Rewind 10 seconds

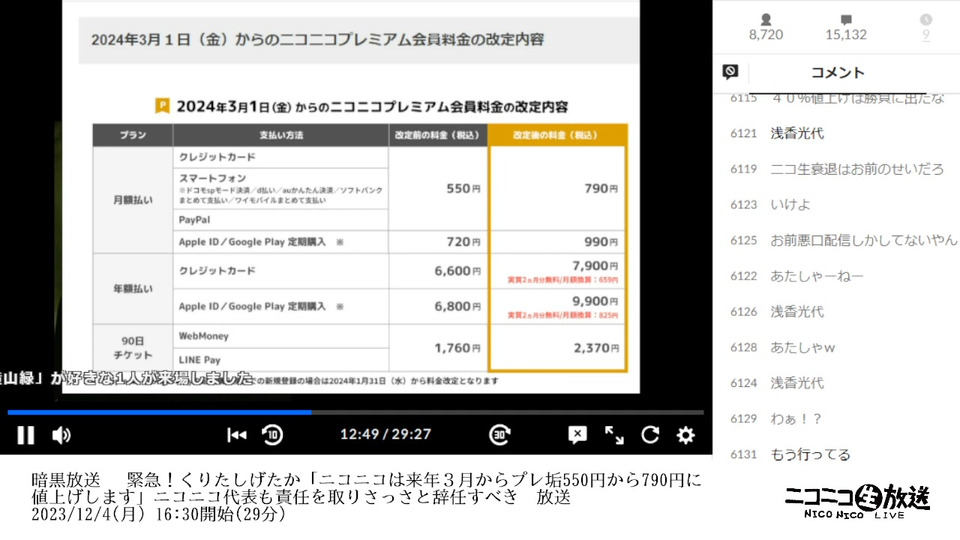pyautogui.click(x=272, y=435)
